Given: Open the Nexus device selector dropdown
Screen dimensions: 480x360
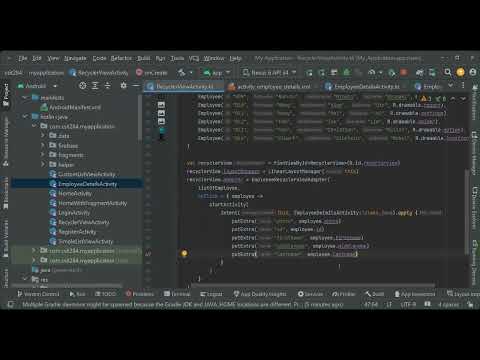Looking at the screenshot, I should click(269, 72).
